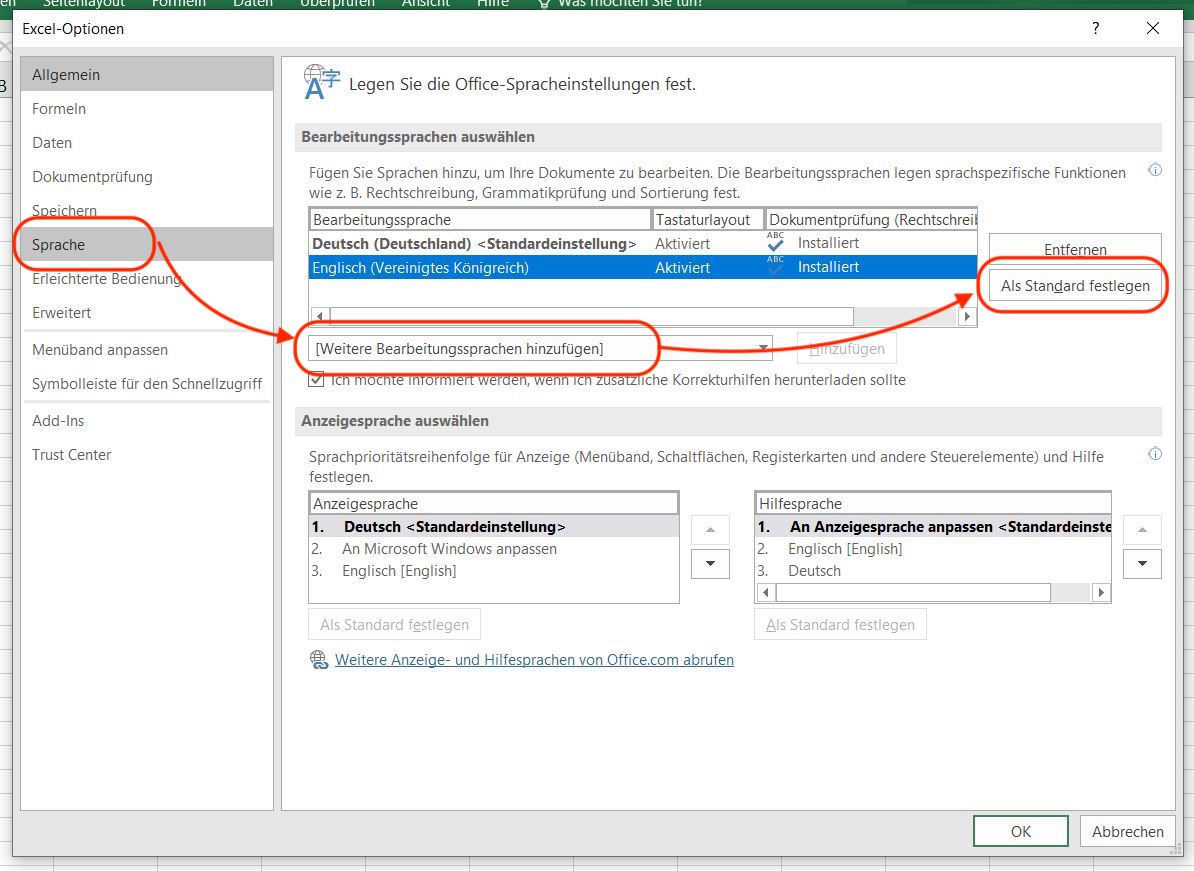Show info icon for Anzeigesprache section
Image resolution: width=1194 pixels, height=871 pixels.
coord(1154,454)
